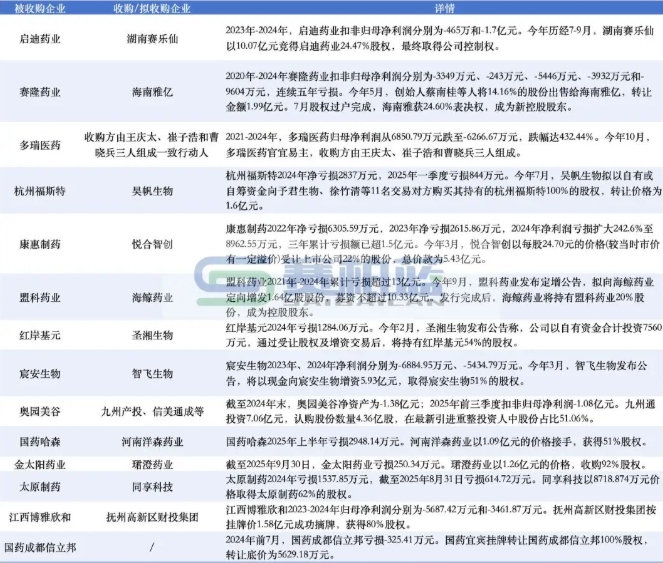Select the 河南洋森药业 cell

click(x=152, y=442)
